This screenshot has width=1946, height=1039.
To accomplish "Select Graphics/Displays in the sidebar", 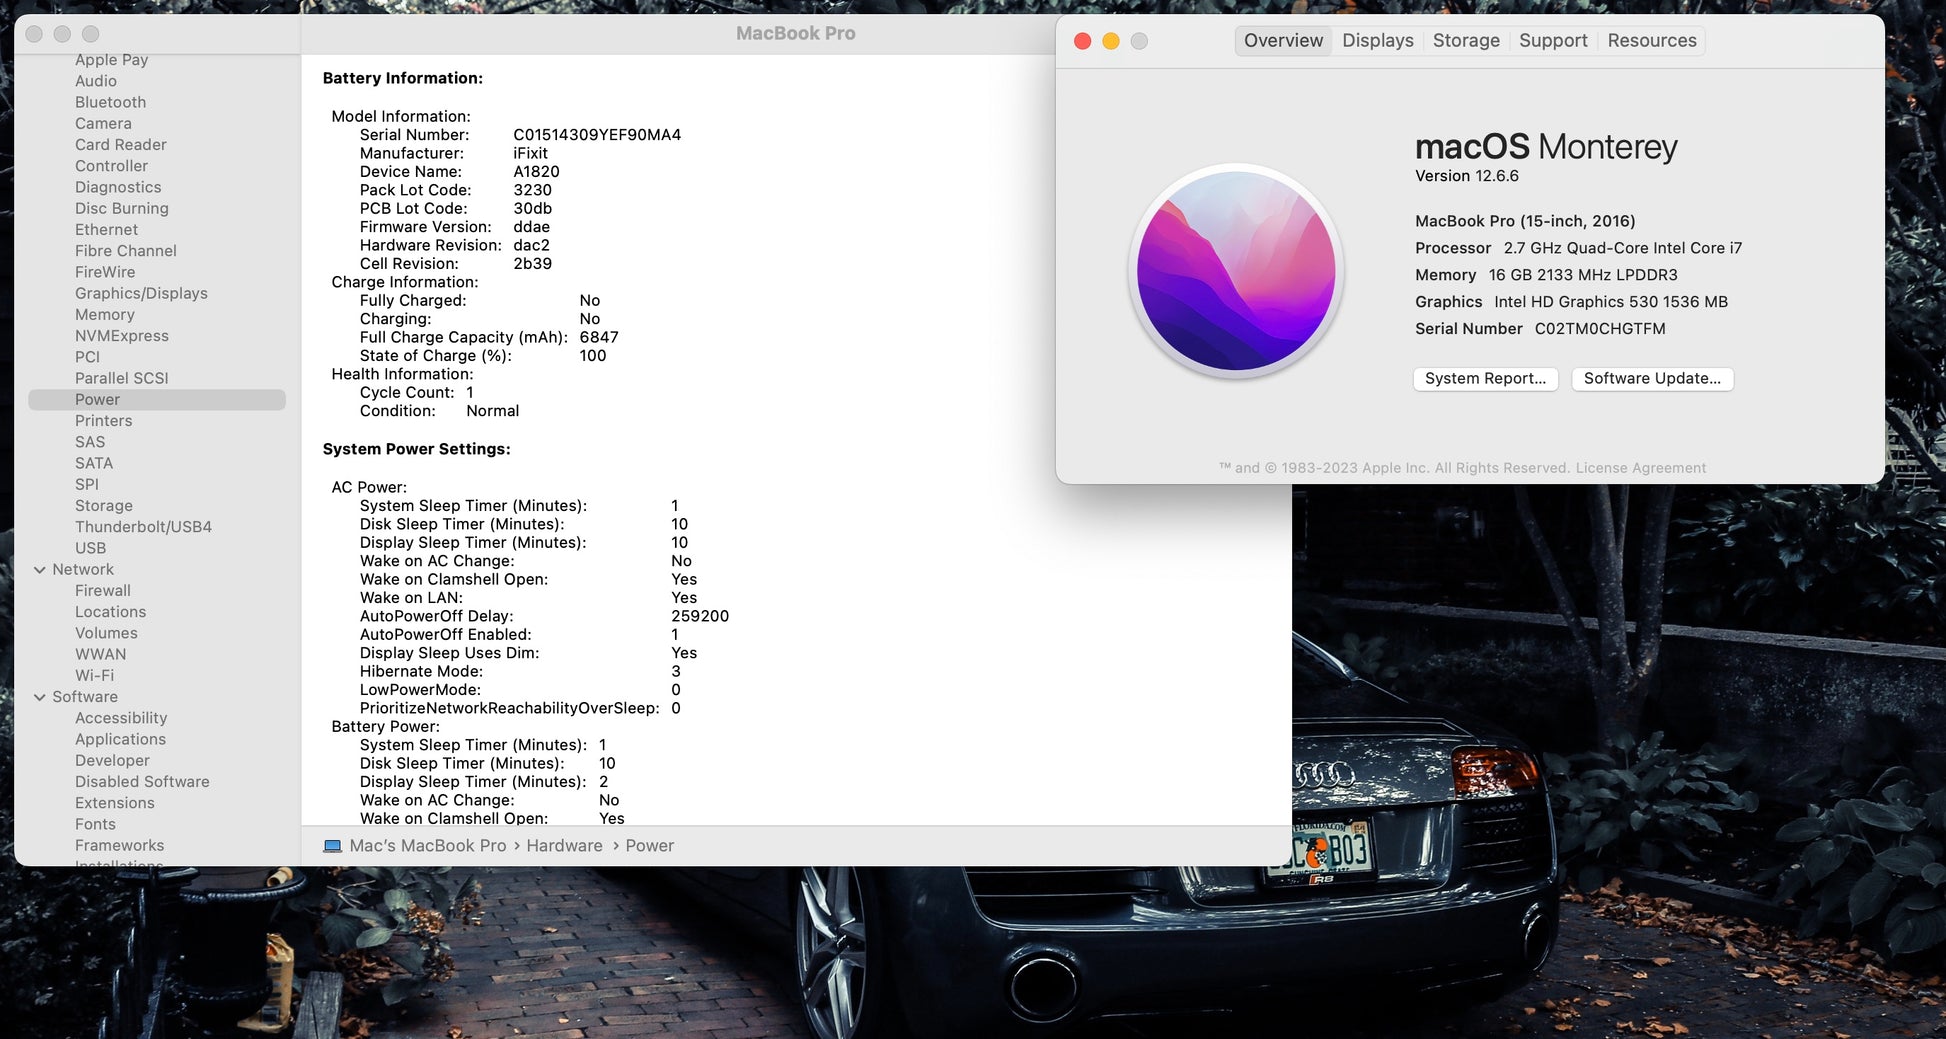I will point(141,293).
